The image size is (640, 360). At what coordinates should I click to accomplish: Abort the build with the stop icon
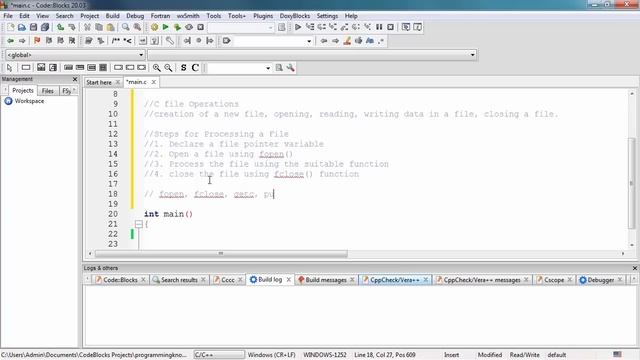(x=200, y=27)
